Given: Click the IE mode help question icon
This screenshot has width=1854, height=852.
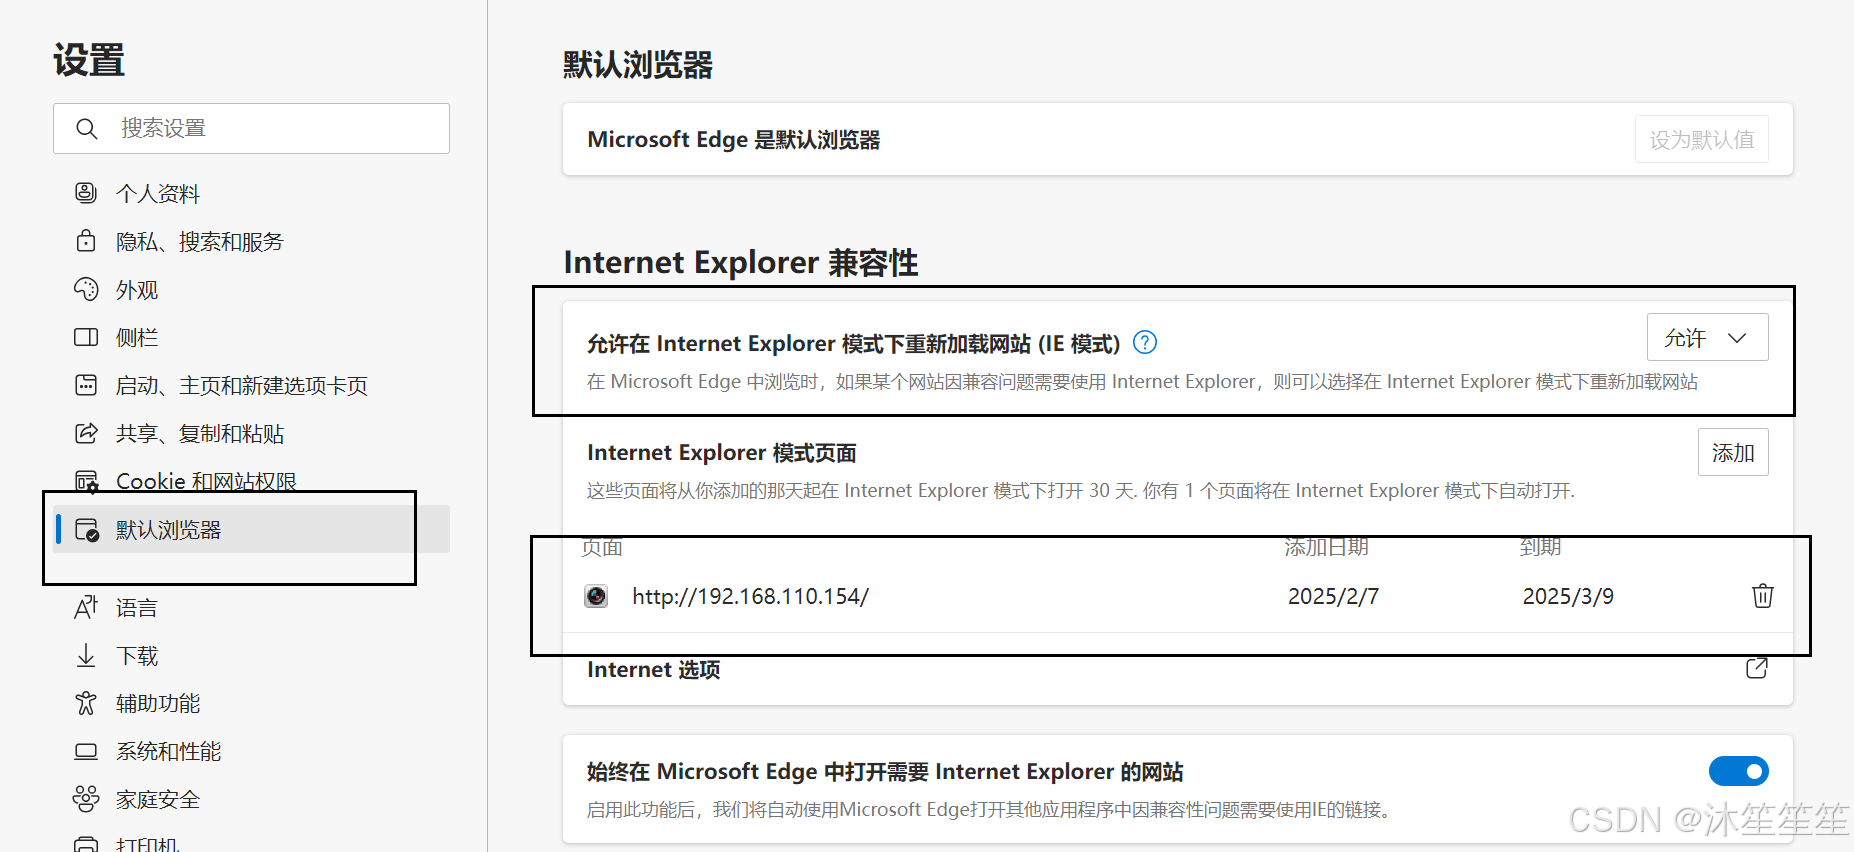Looking at the screenshot, I should tap(1145, 343).
